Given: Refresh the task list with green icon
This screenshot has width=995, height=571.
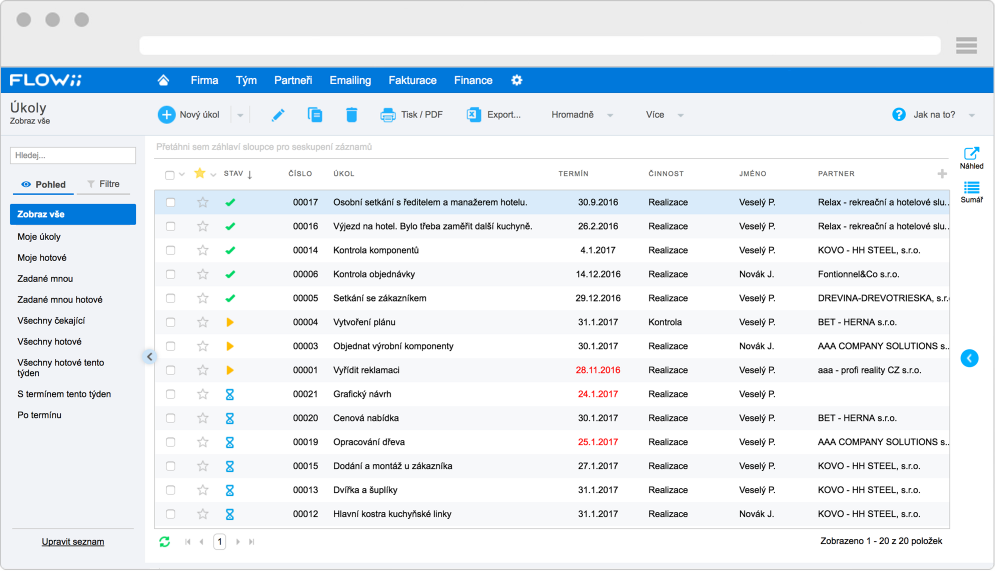Looking at the screenshot, I should [x=164, y=542].
